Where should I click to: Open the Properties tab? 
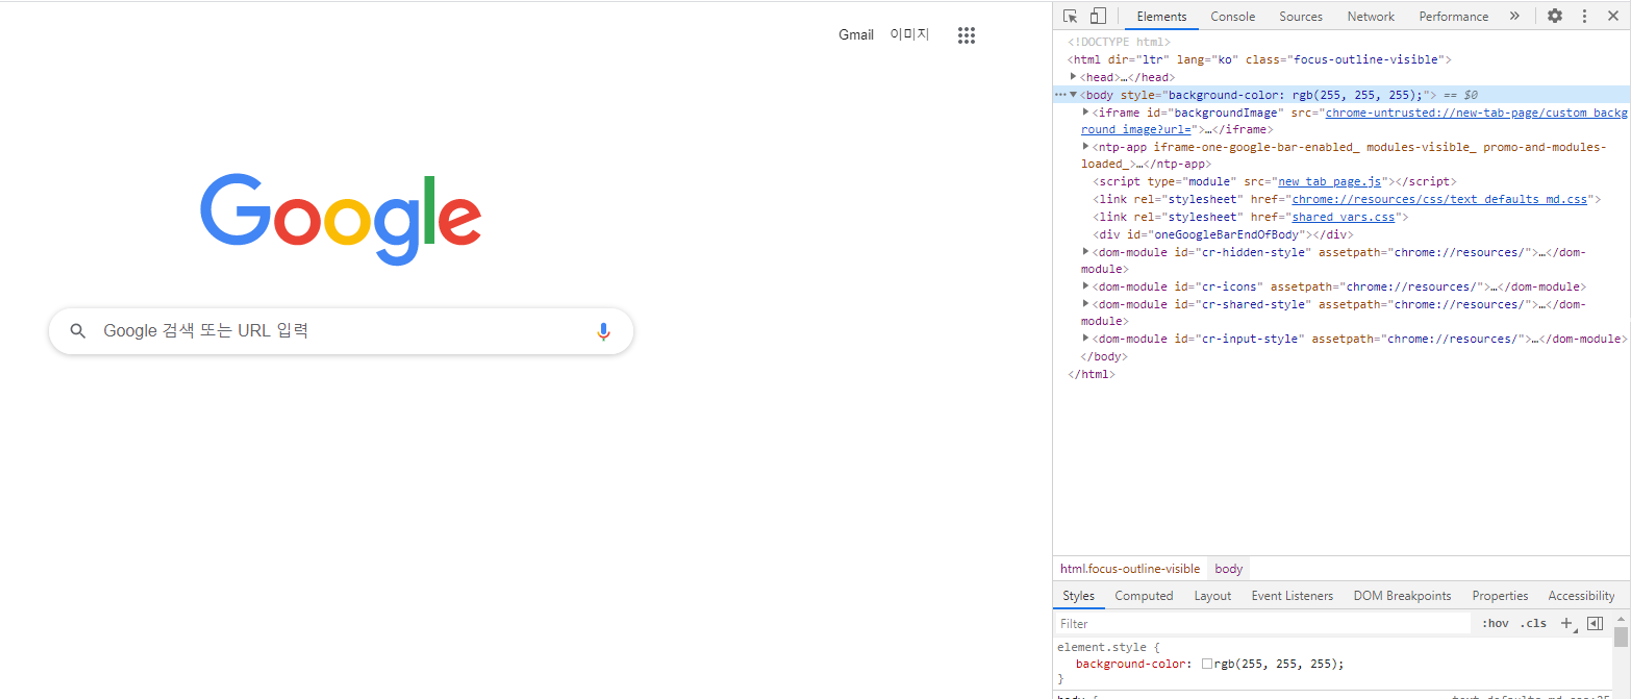[x=1499, y=596]
